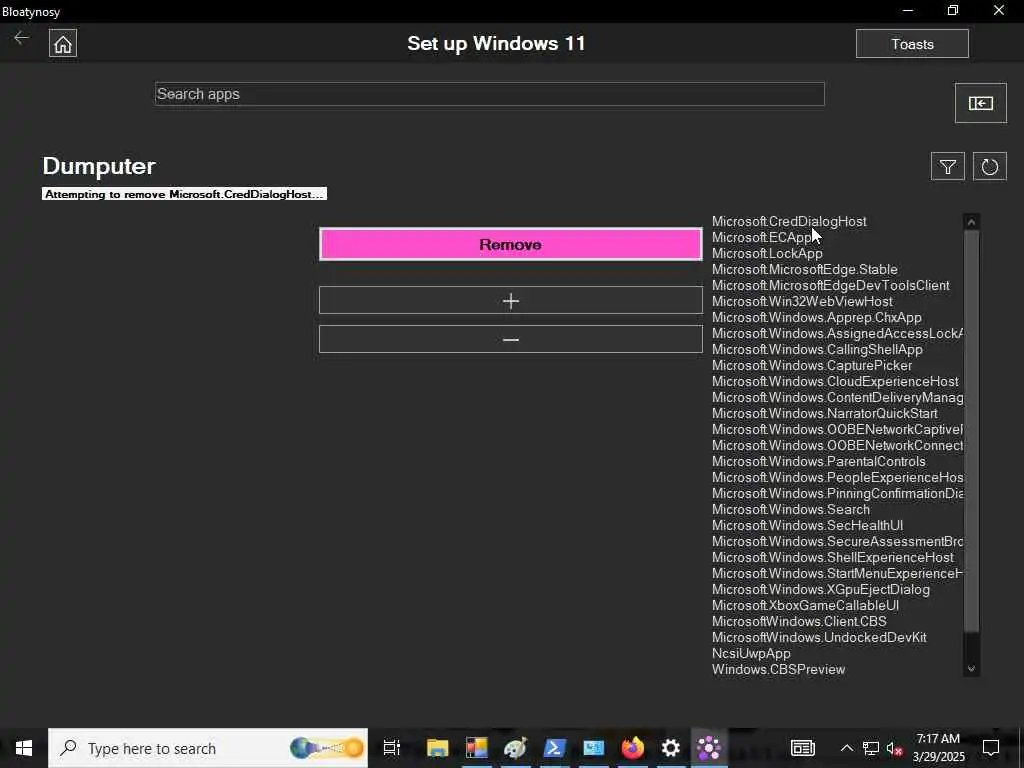Focus the Search apps field
Screen dimensions: 1024x768
490,94
